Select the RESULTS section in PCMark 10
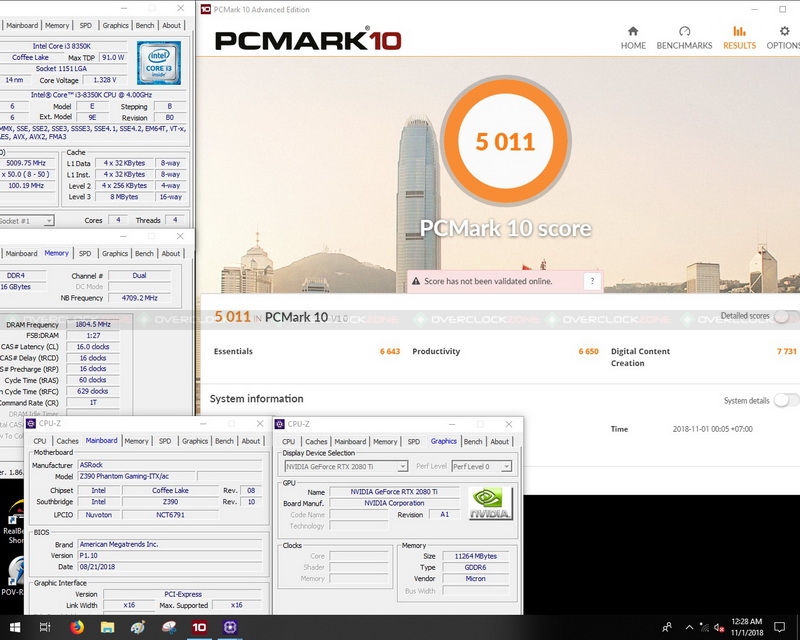 [739, 38]
